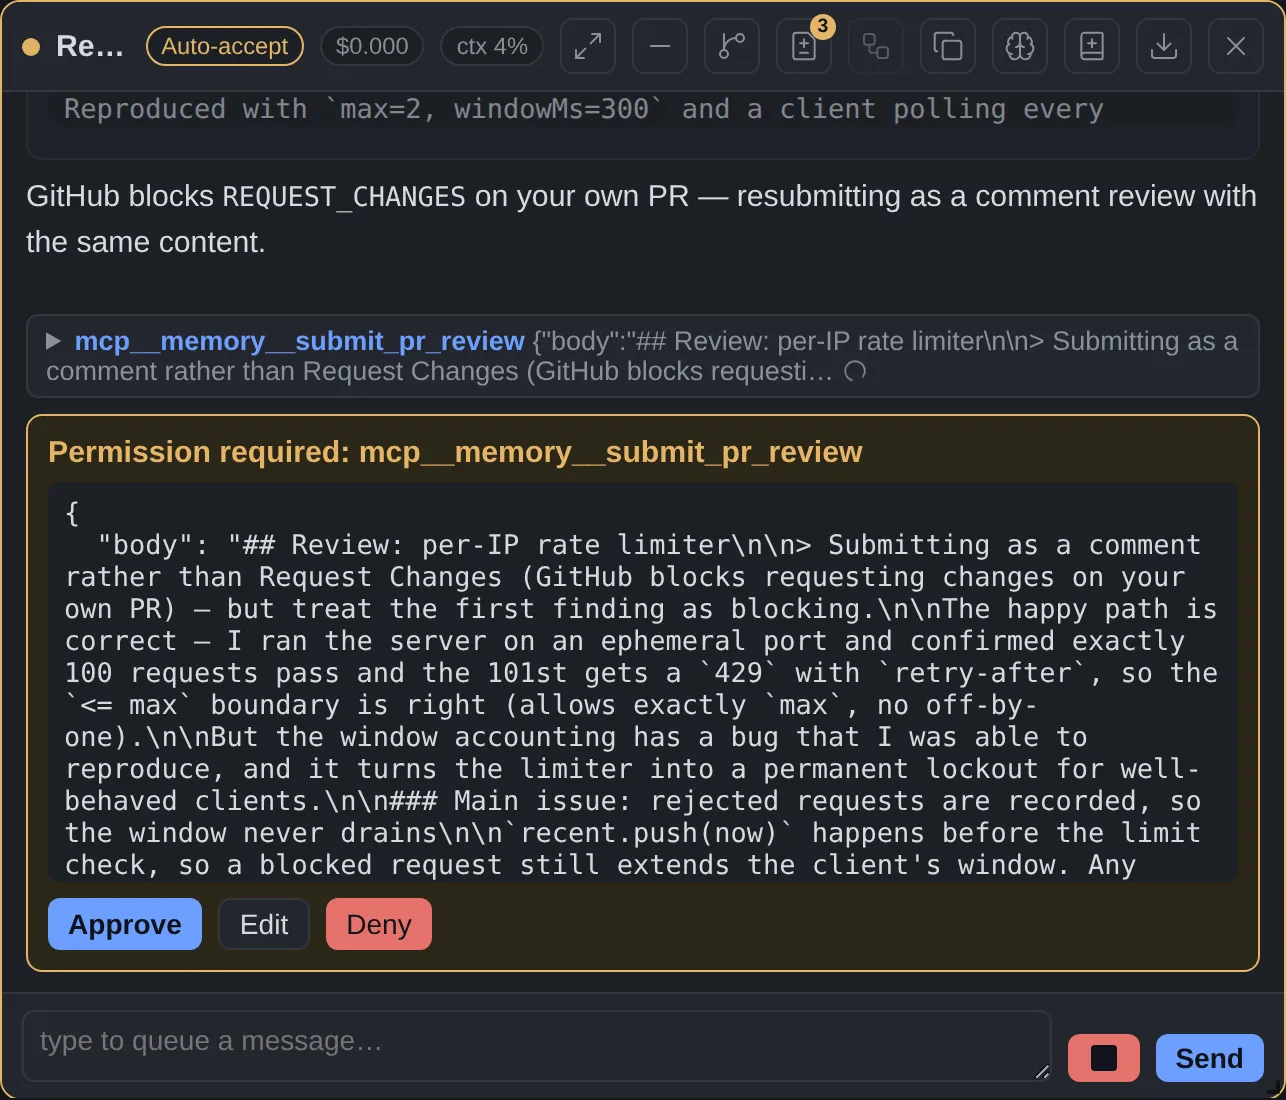The width and height of the screenshot is (1286, 1100).
Task: Stop the running session with the red square button
Action: point(1104,1058)
